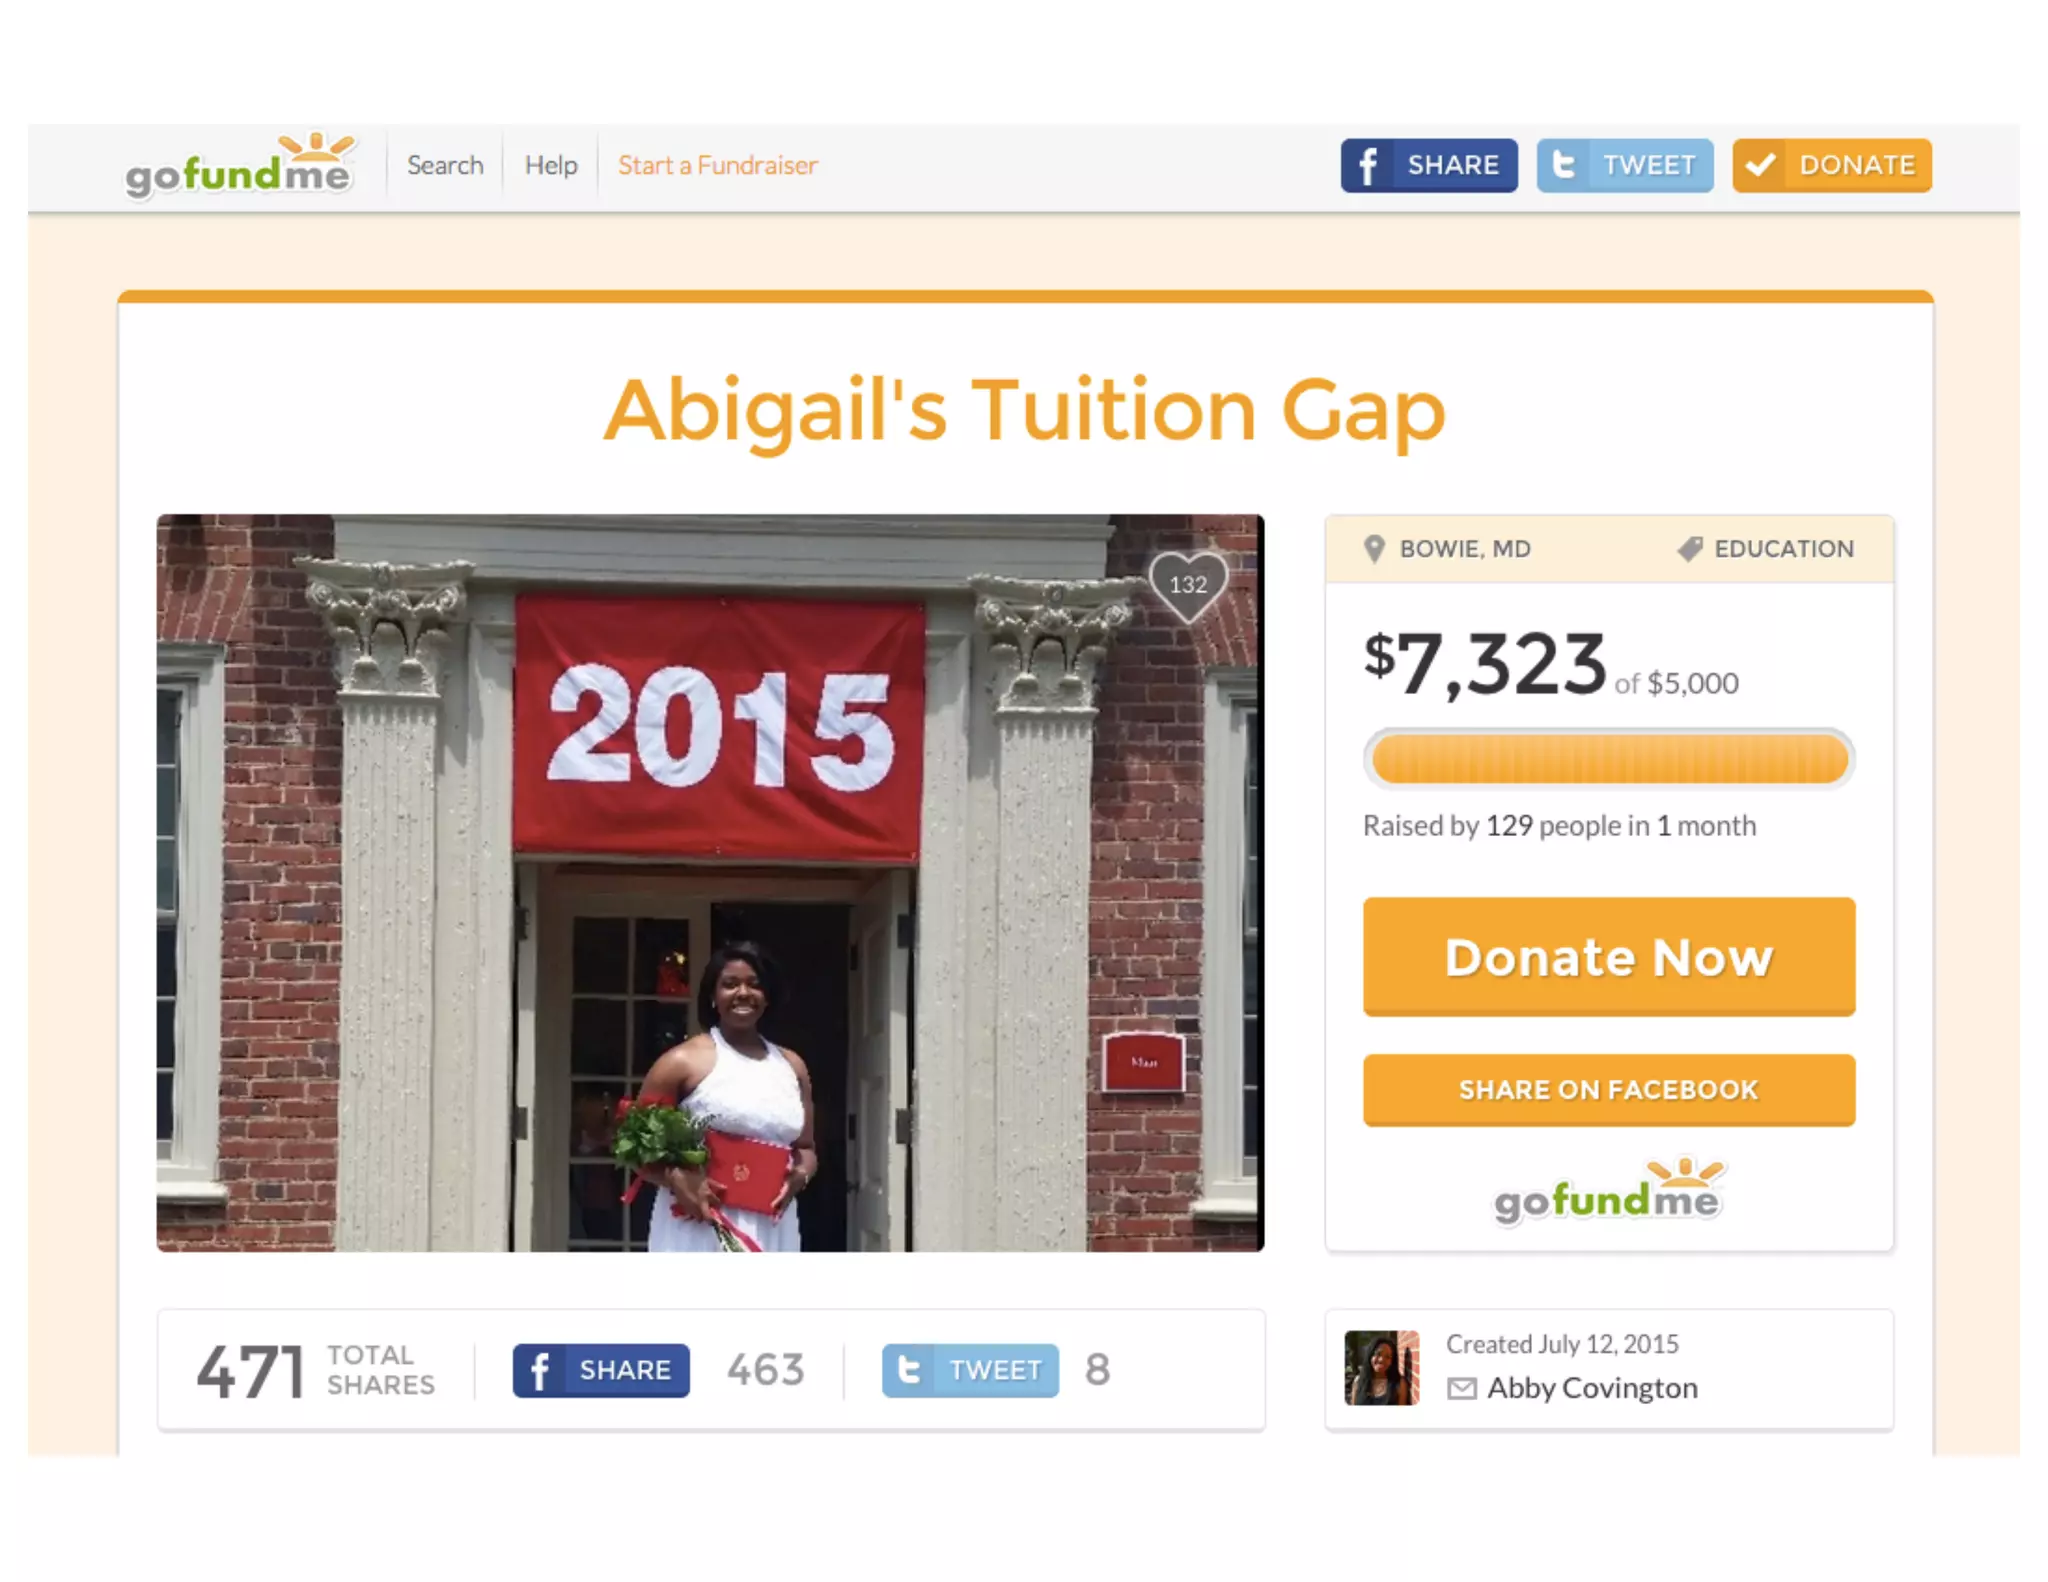Open the 2015 graduation campaign photo
Image resolution: width=2048 pixels, height=1582 pixels.
(x=710, y=883)
